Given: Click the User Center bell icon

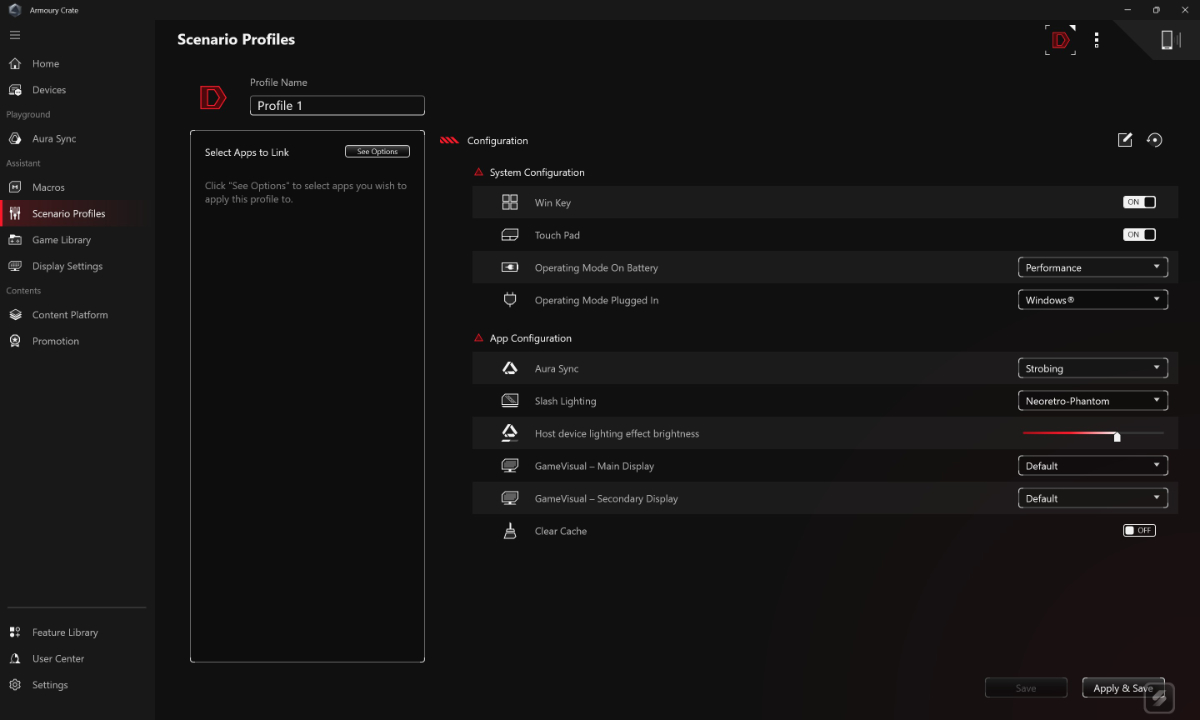Looking at the screenshot, I should [x=15, y=659].
